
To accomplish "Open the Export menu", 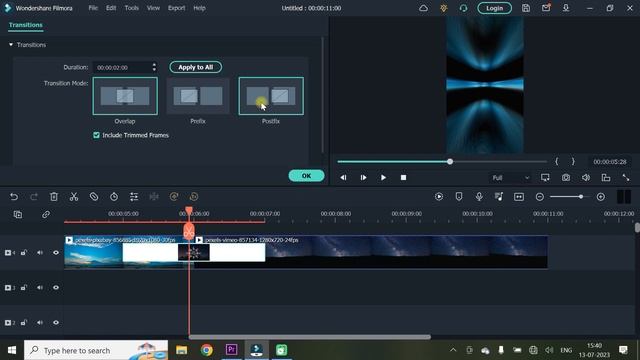I will coord(176,8).
